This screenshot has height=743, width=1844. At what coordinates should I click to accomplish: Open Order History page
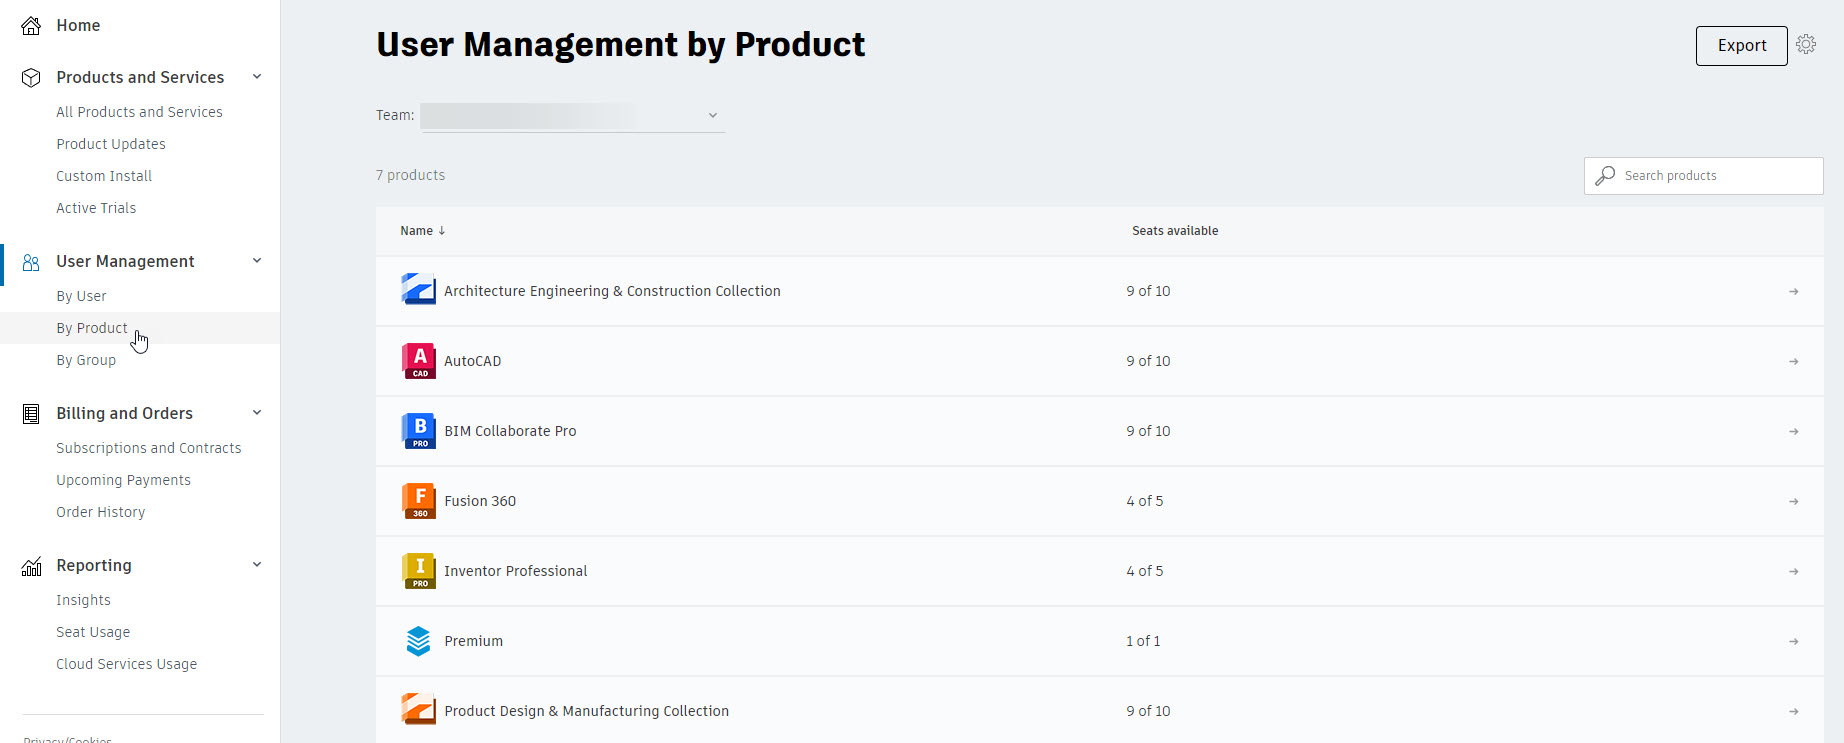tap(101, 512)
